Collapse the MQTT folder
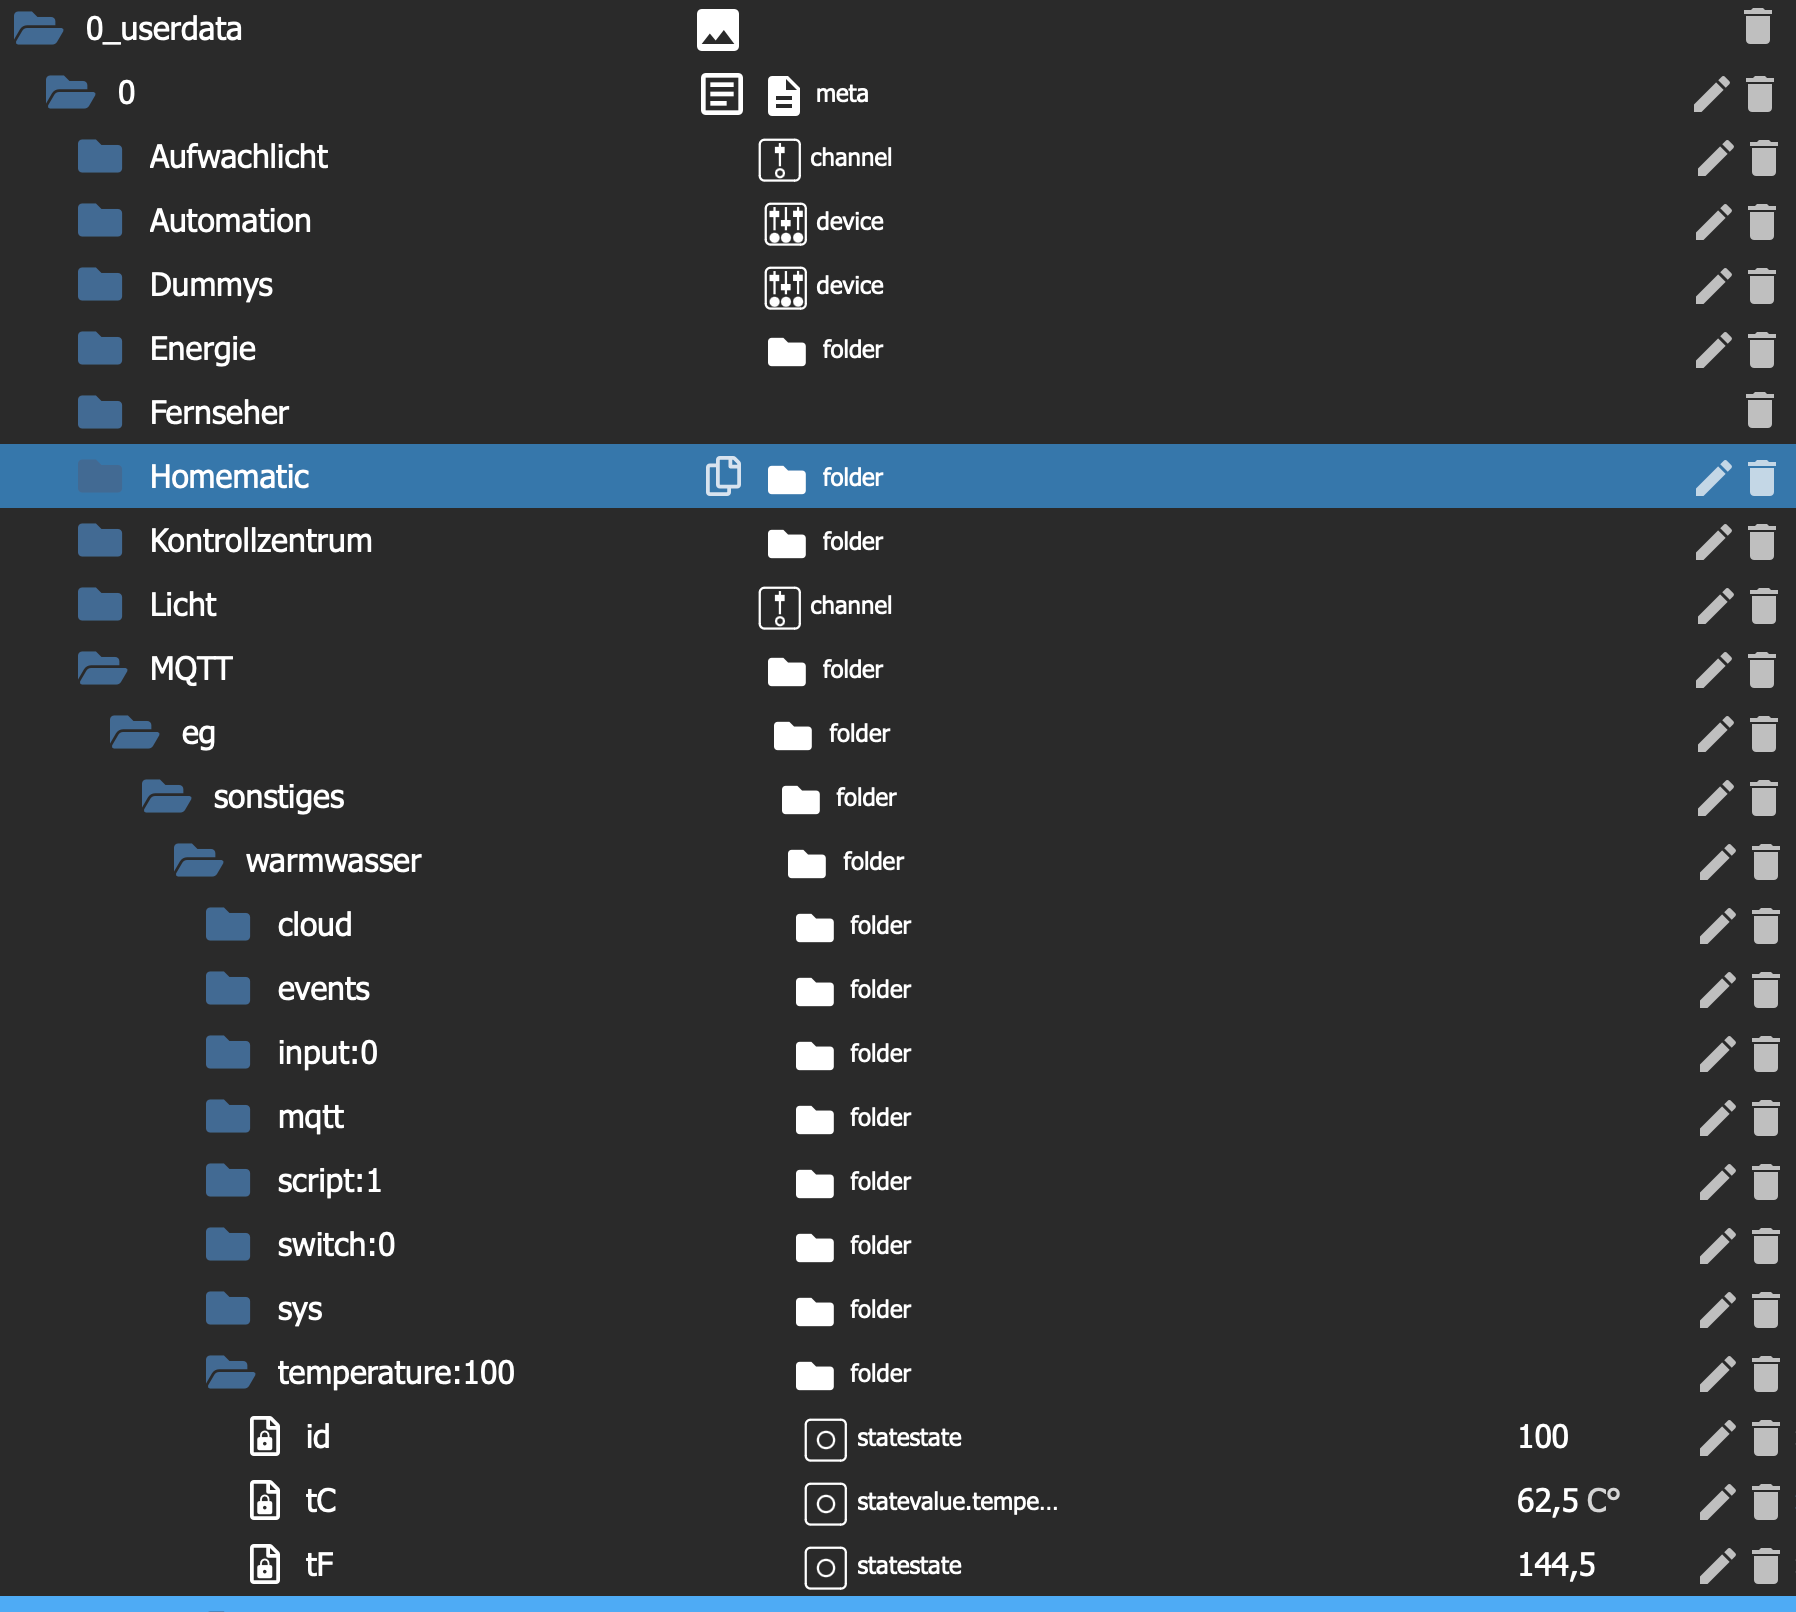This screenshot has width=1796, height=1612. click(x=102, y=669)
